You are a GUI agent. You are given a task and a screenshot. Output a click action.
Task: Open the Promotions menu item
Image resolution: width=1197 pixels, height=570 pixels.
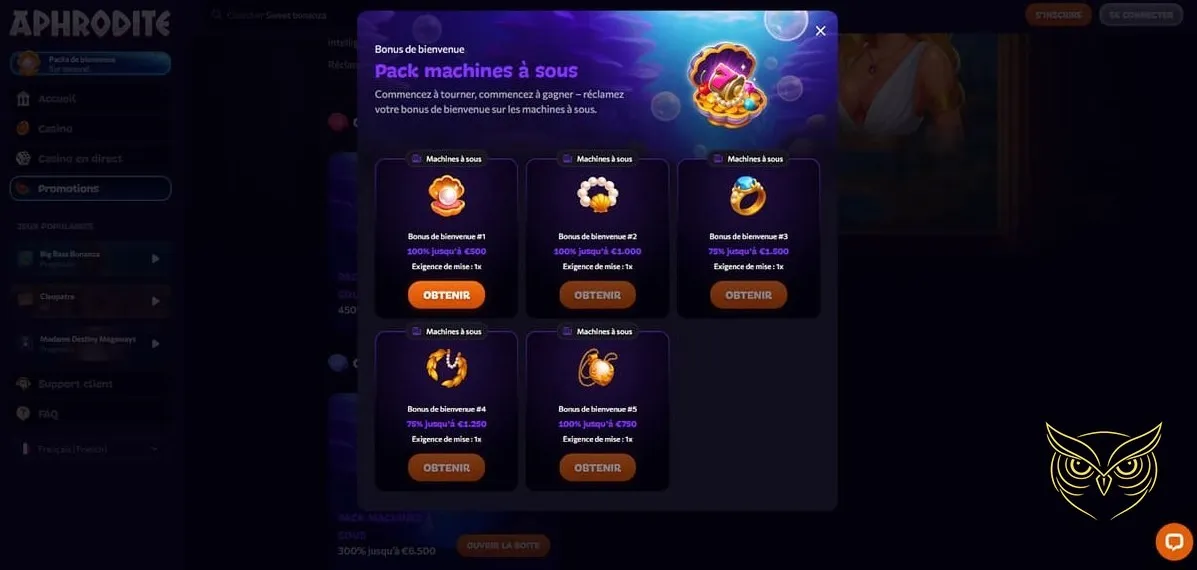(x=90, y=188)
